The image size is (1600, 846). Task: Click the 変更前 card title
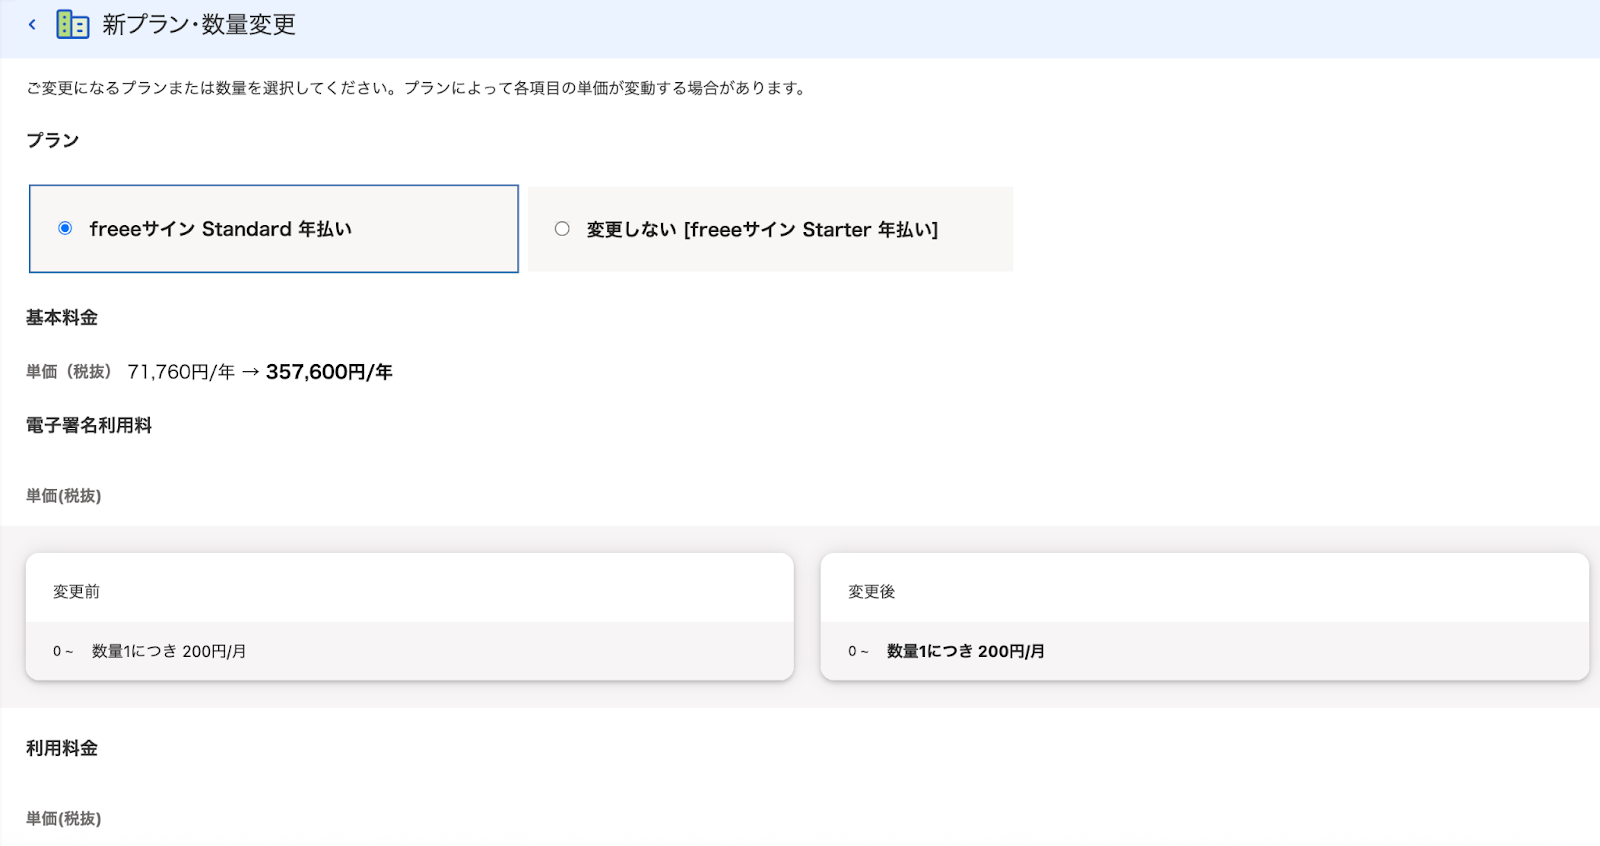[77, 592]
